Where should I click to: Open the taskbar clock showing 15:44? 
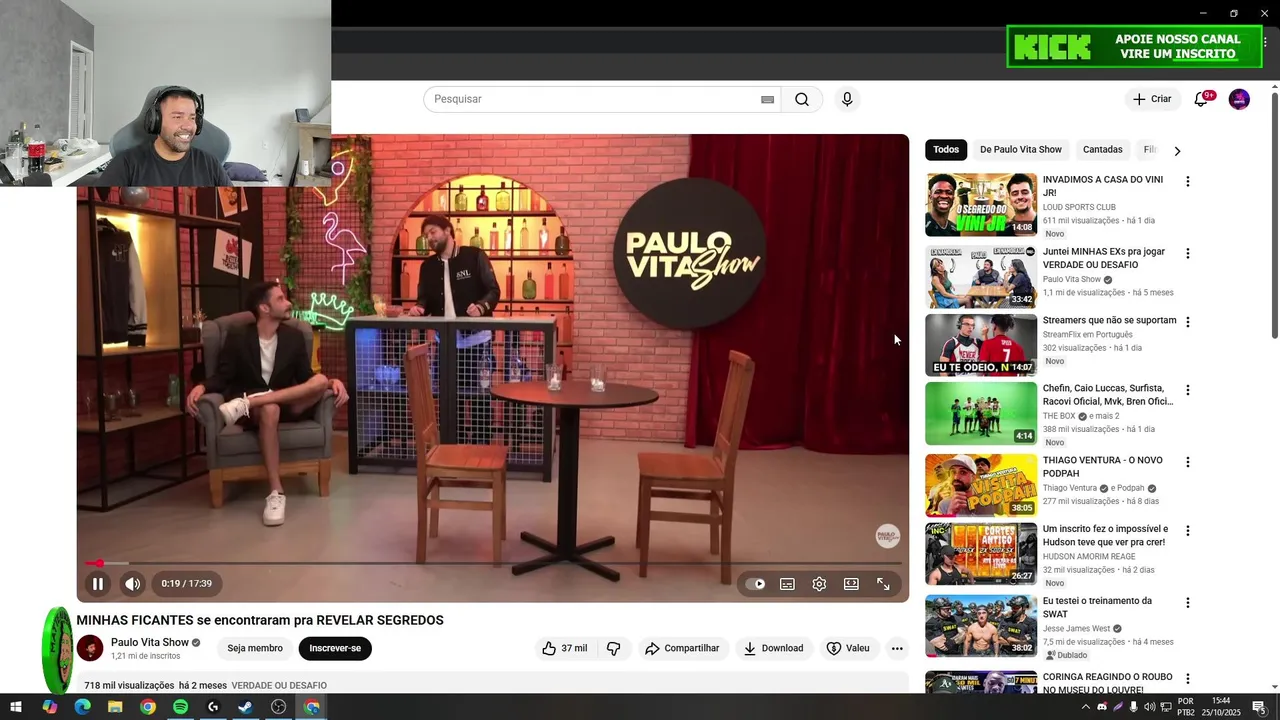(1221, 707)
